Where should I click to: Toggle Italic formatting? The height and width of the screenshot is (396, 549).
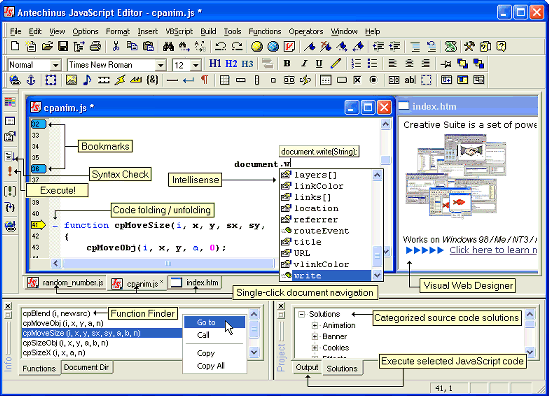(304, 63)
